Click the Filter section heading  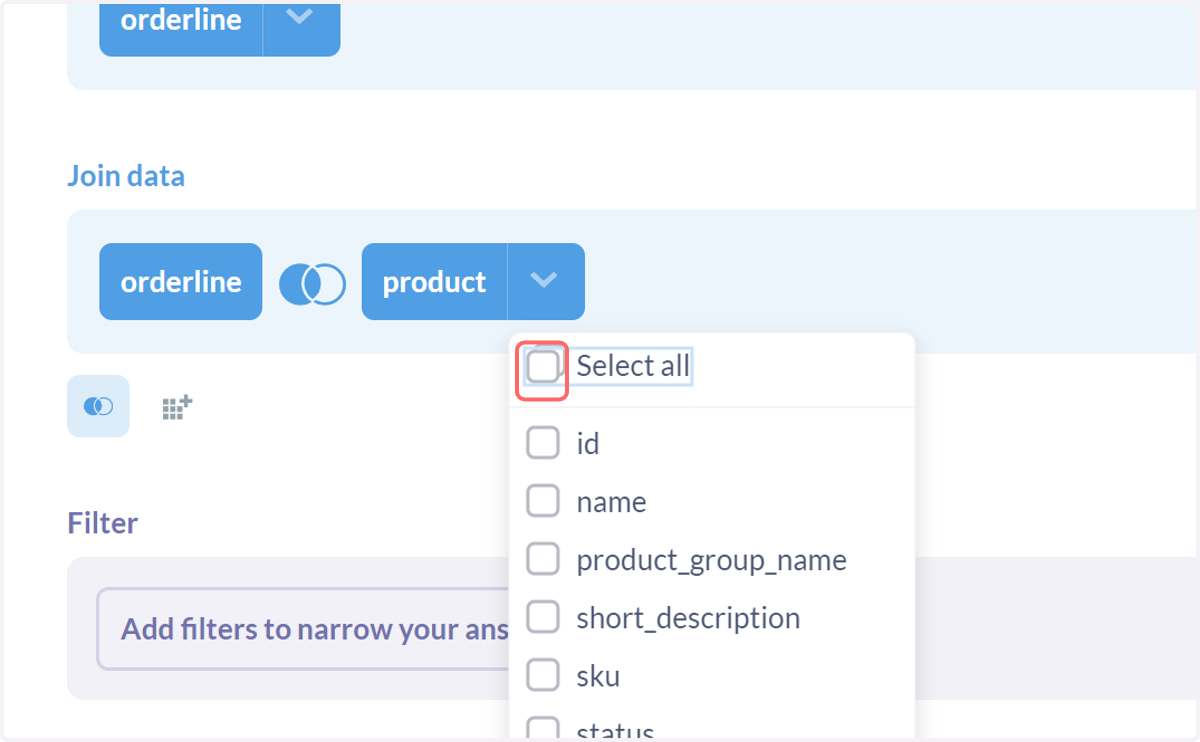coord(103,523)
